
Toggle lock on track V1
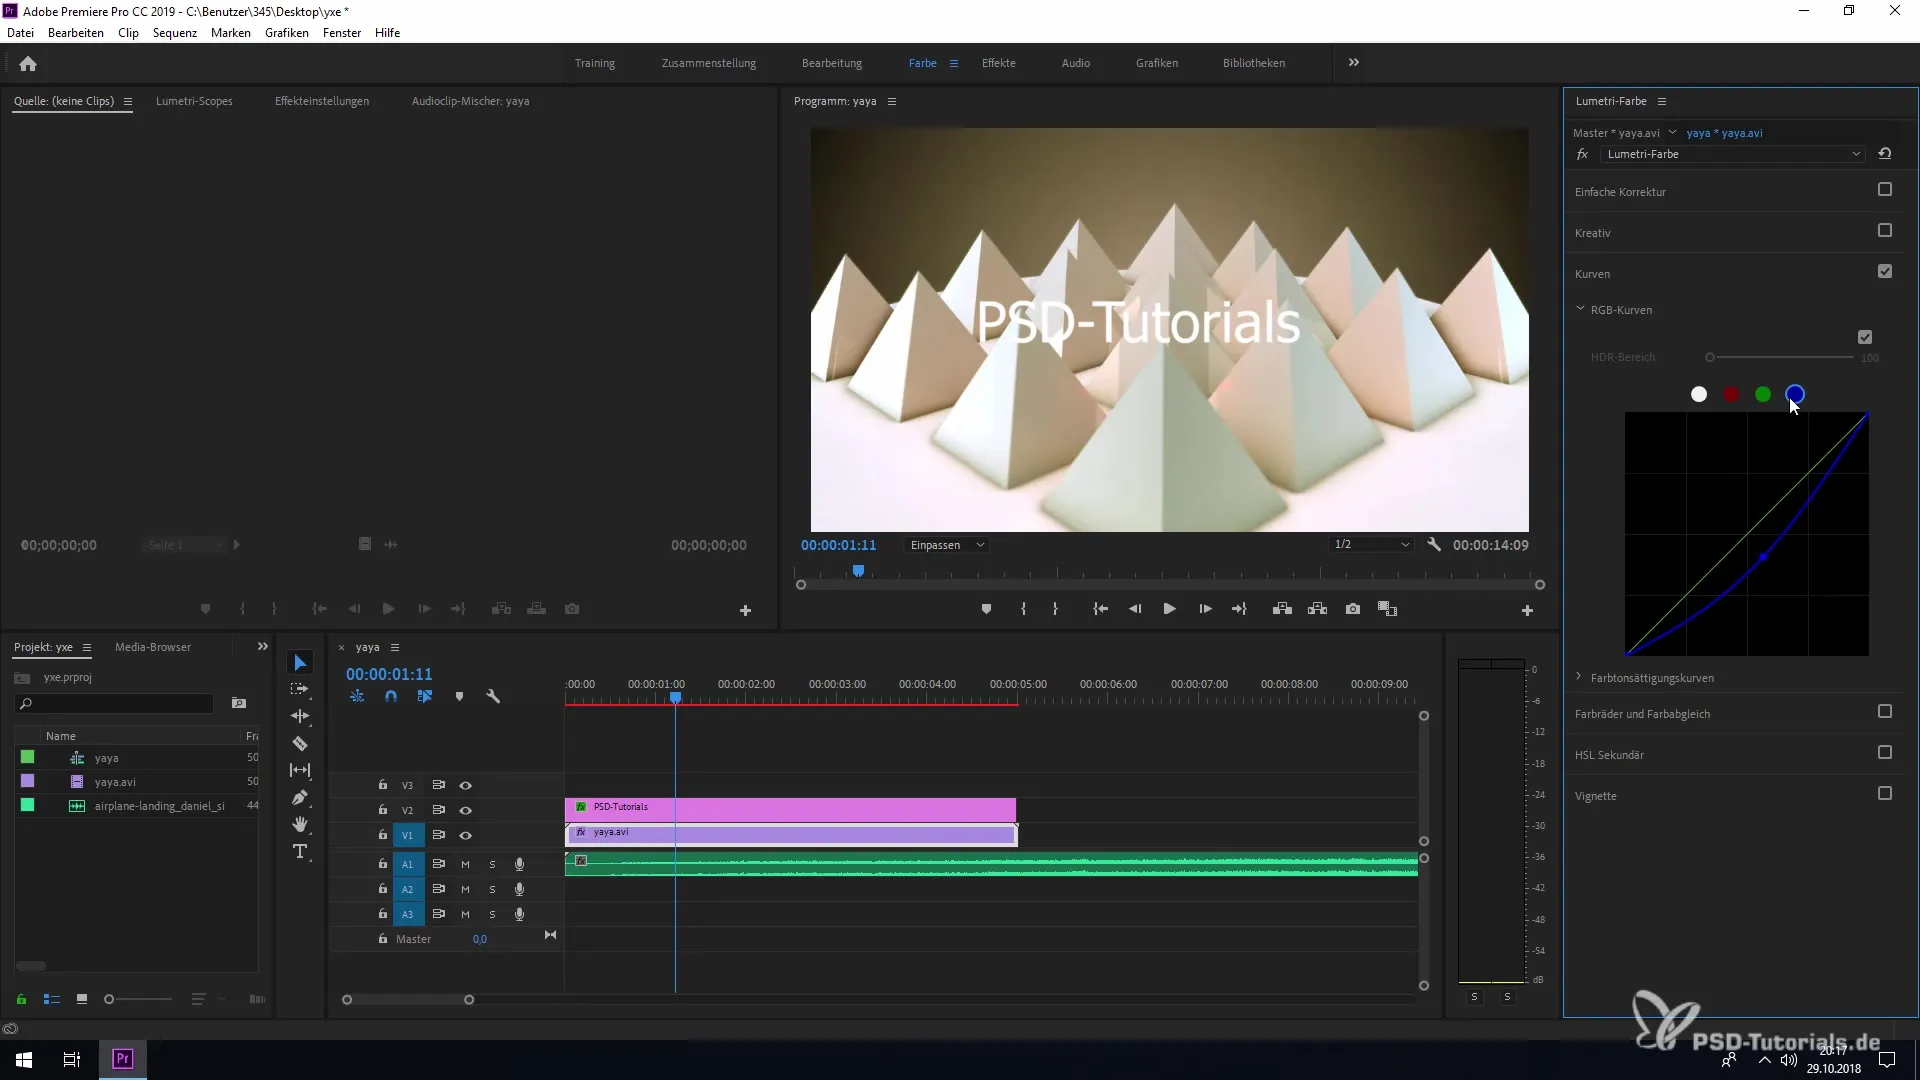pos(382,835)
